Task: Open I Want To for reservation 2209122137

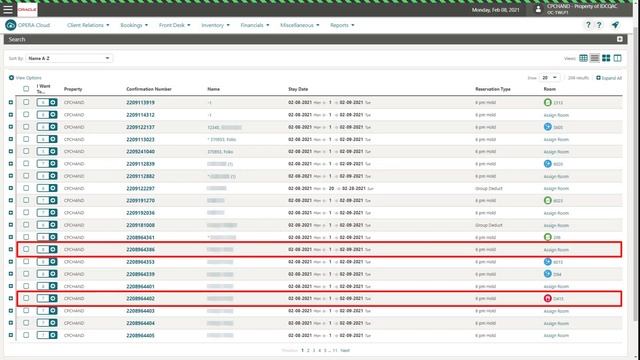Action: (x=47, y=127)
